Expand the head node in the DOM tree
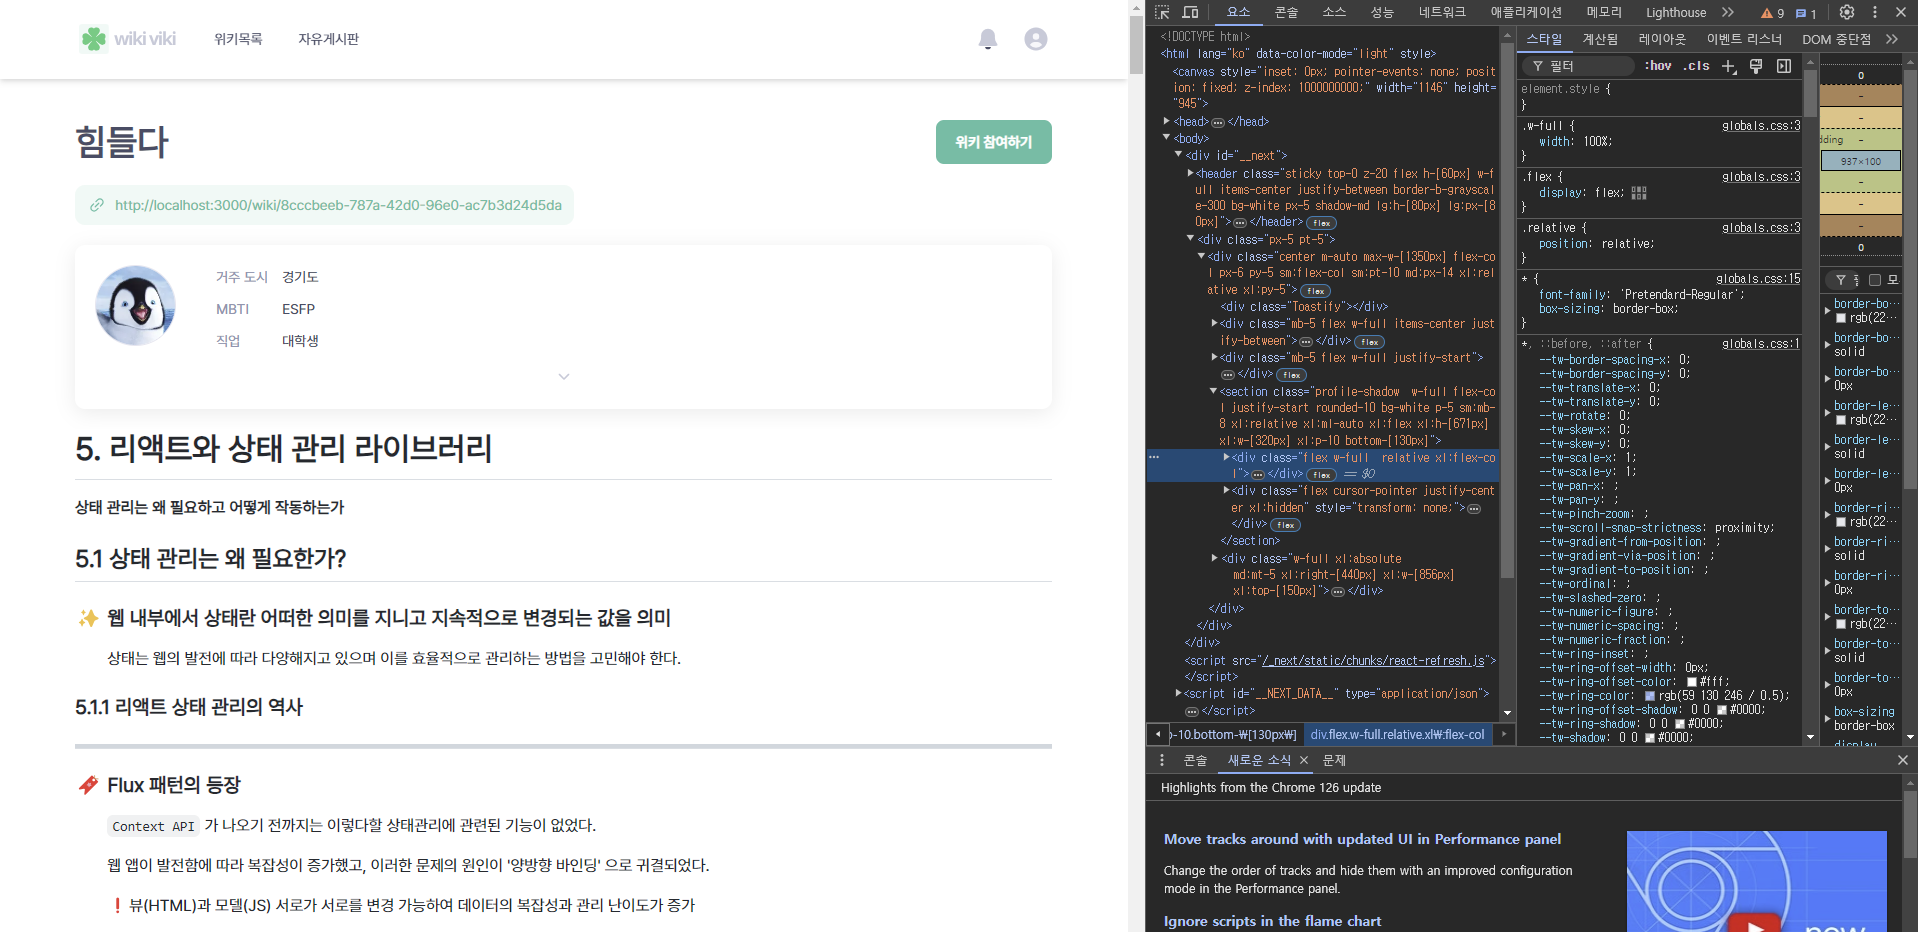The width and height of the screenshot is (1918, 932). (1166, 121)
